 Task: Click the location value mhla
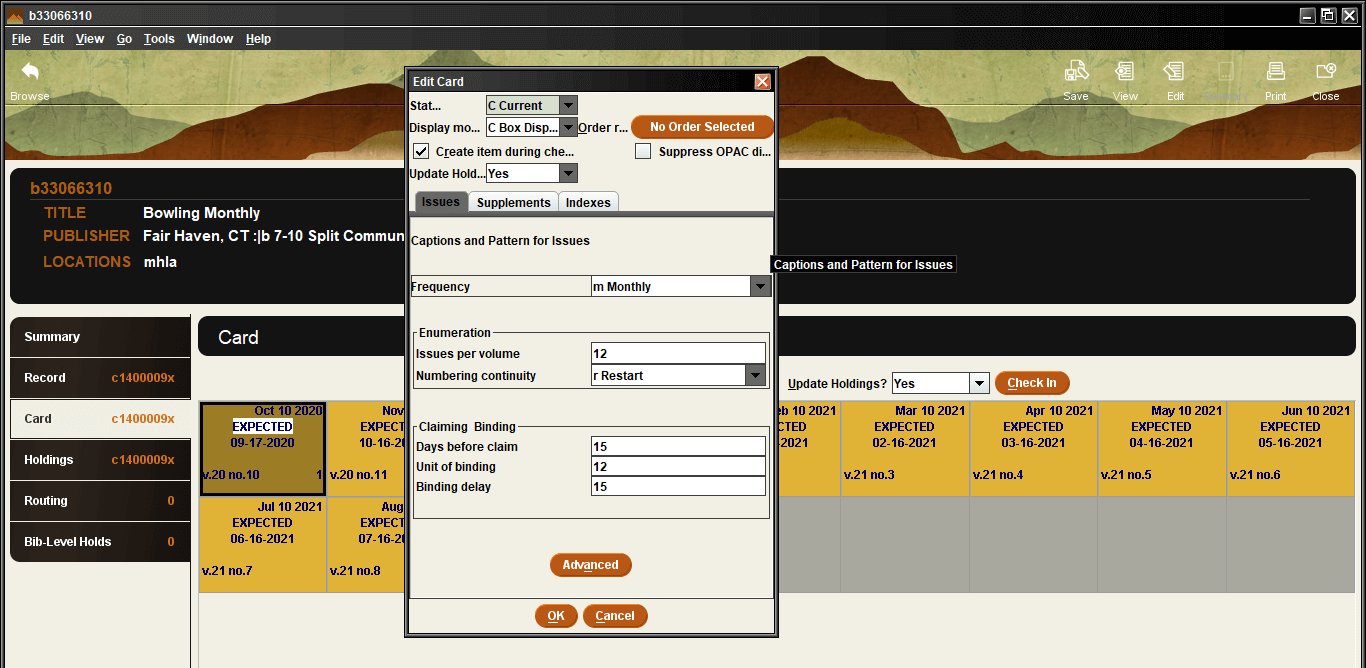(160, 262)
